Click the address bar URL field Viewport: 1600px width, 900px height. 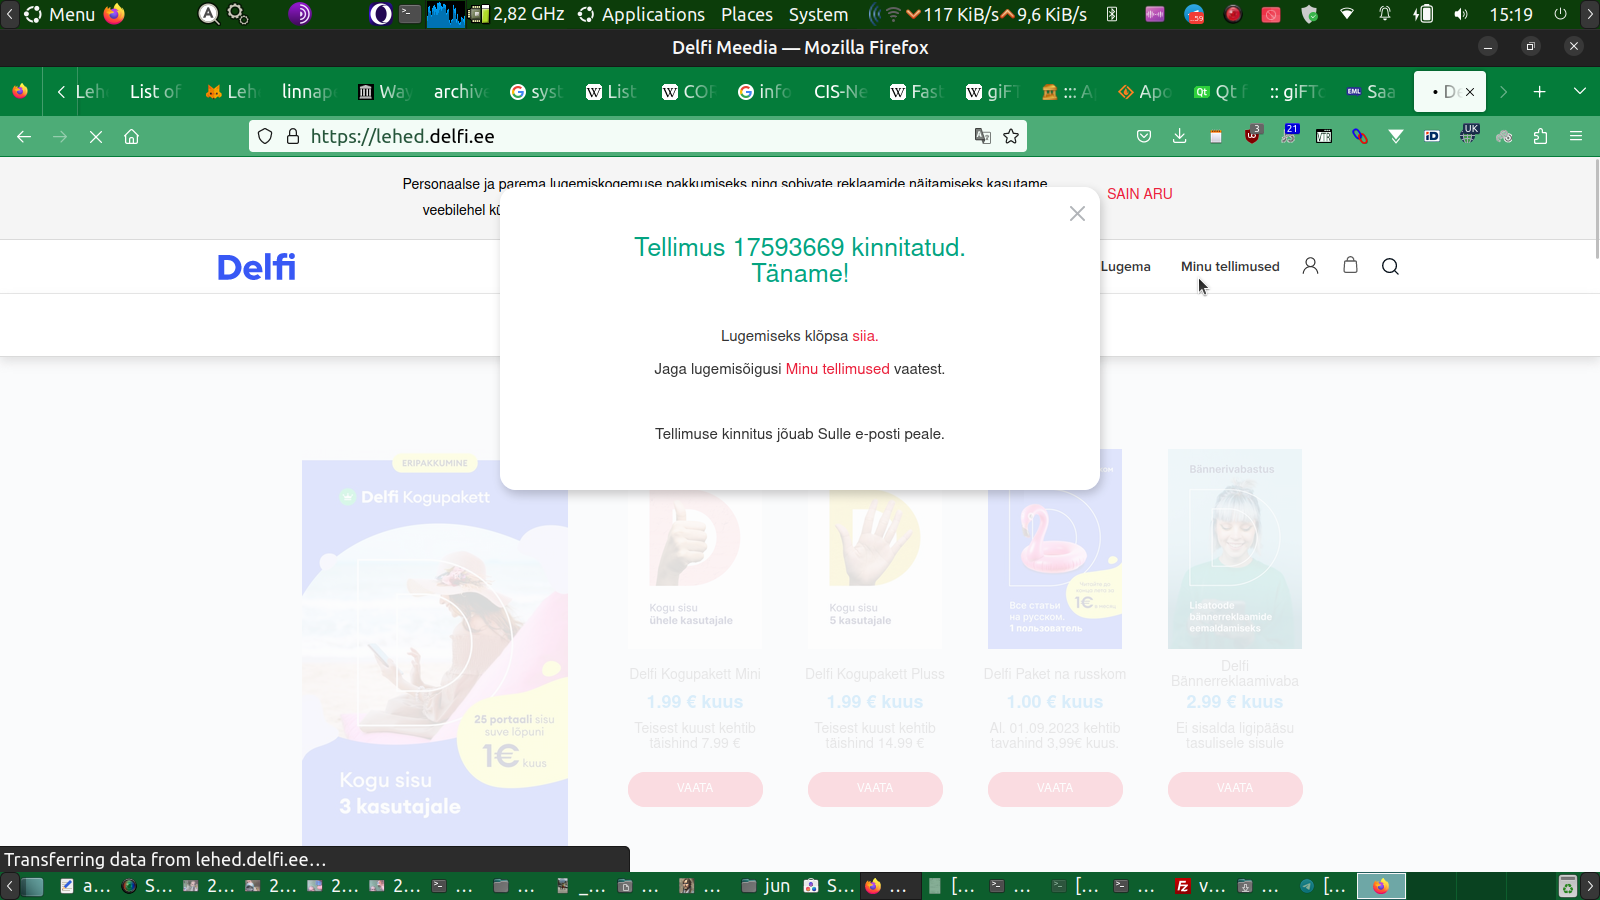coord(637,136)
